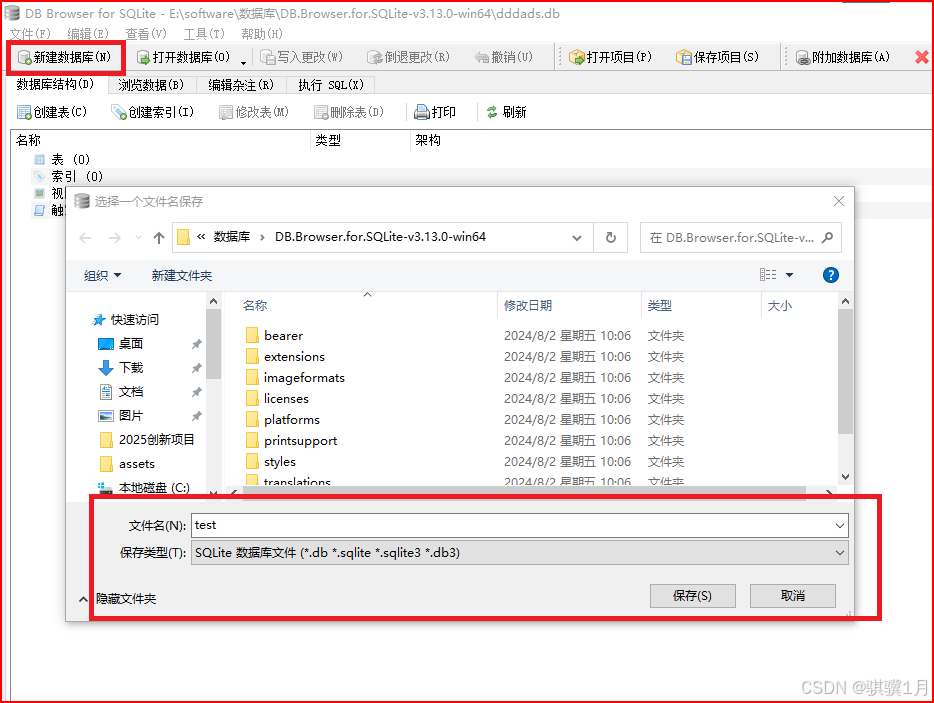Click the blue help question mark icon
Screen dimensions: 934x703
[830, 275]
